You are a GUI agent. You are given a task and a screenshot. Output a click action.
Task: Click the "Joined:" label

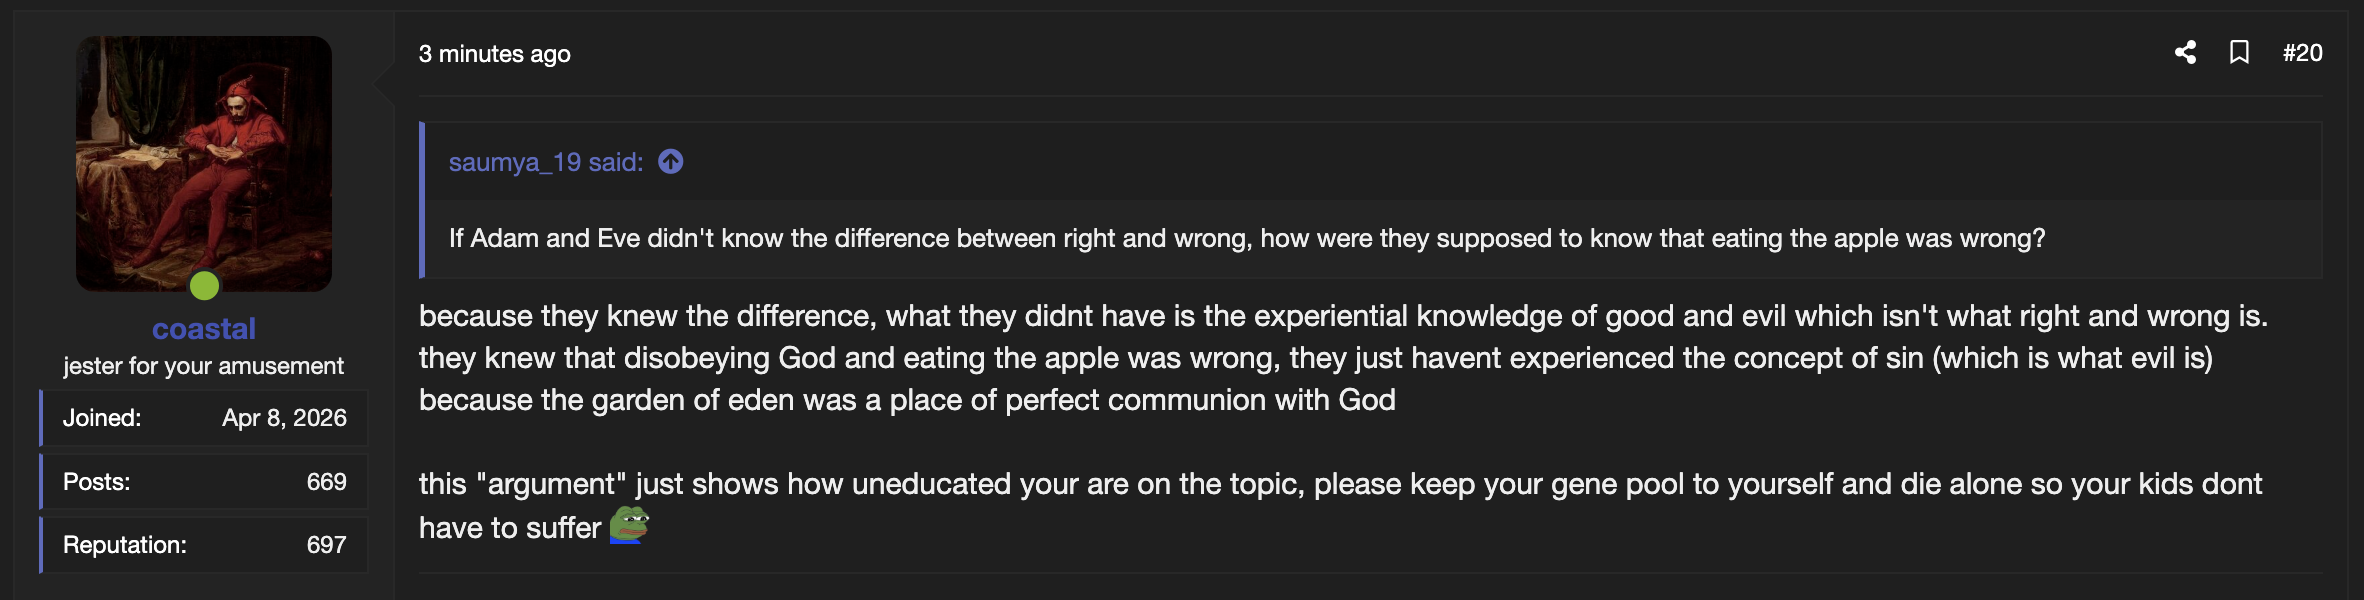[102, 418]
